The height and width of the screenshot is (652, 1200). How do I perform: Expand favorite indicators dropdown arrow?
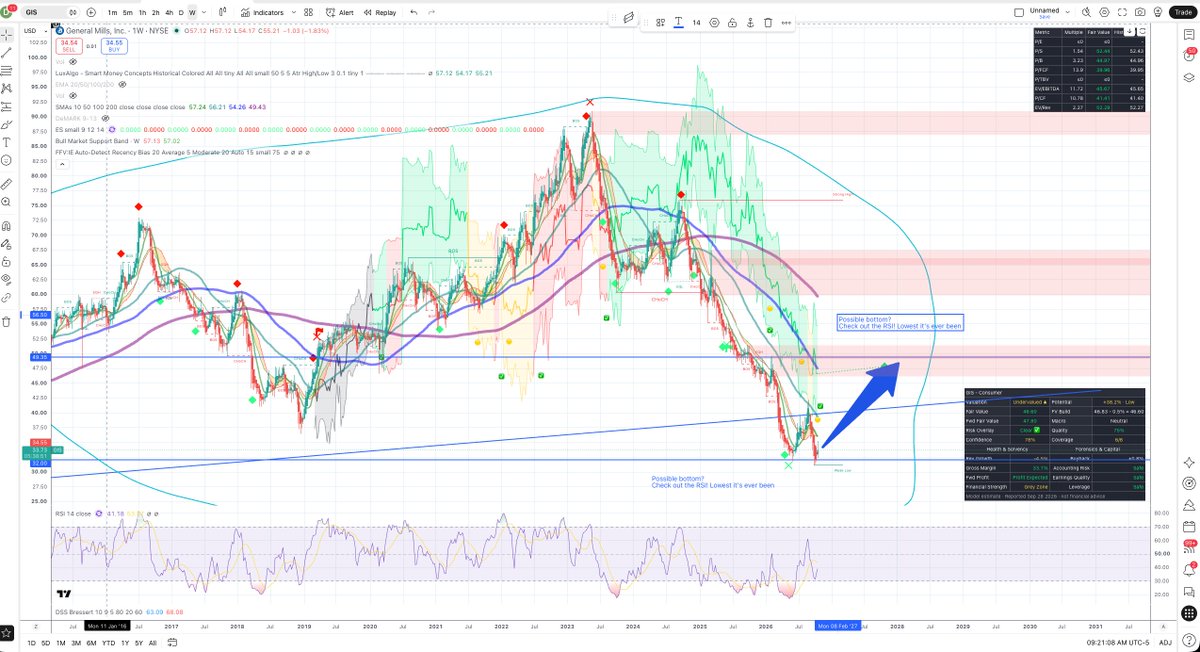[293, 12]
